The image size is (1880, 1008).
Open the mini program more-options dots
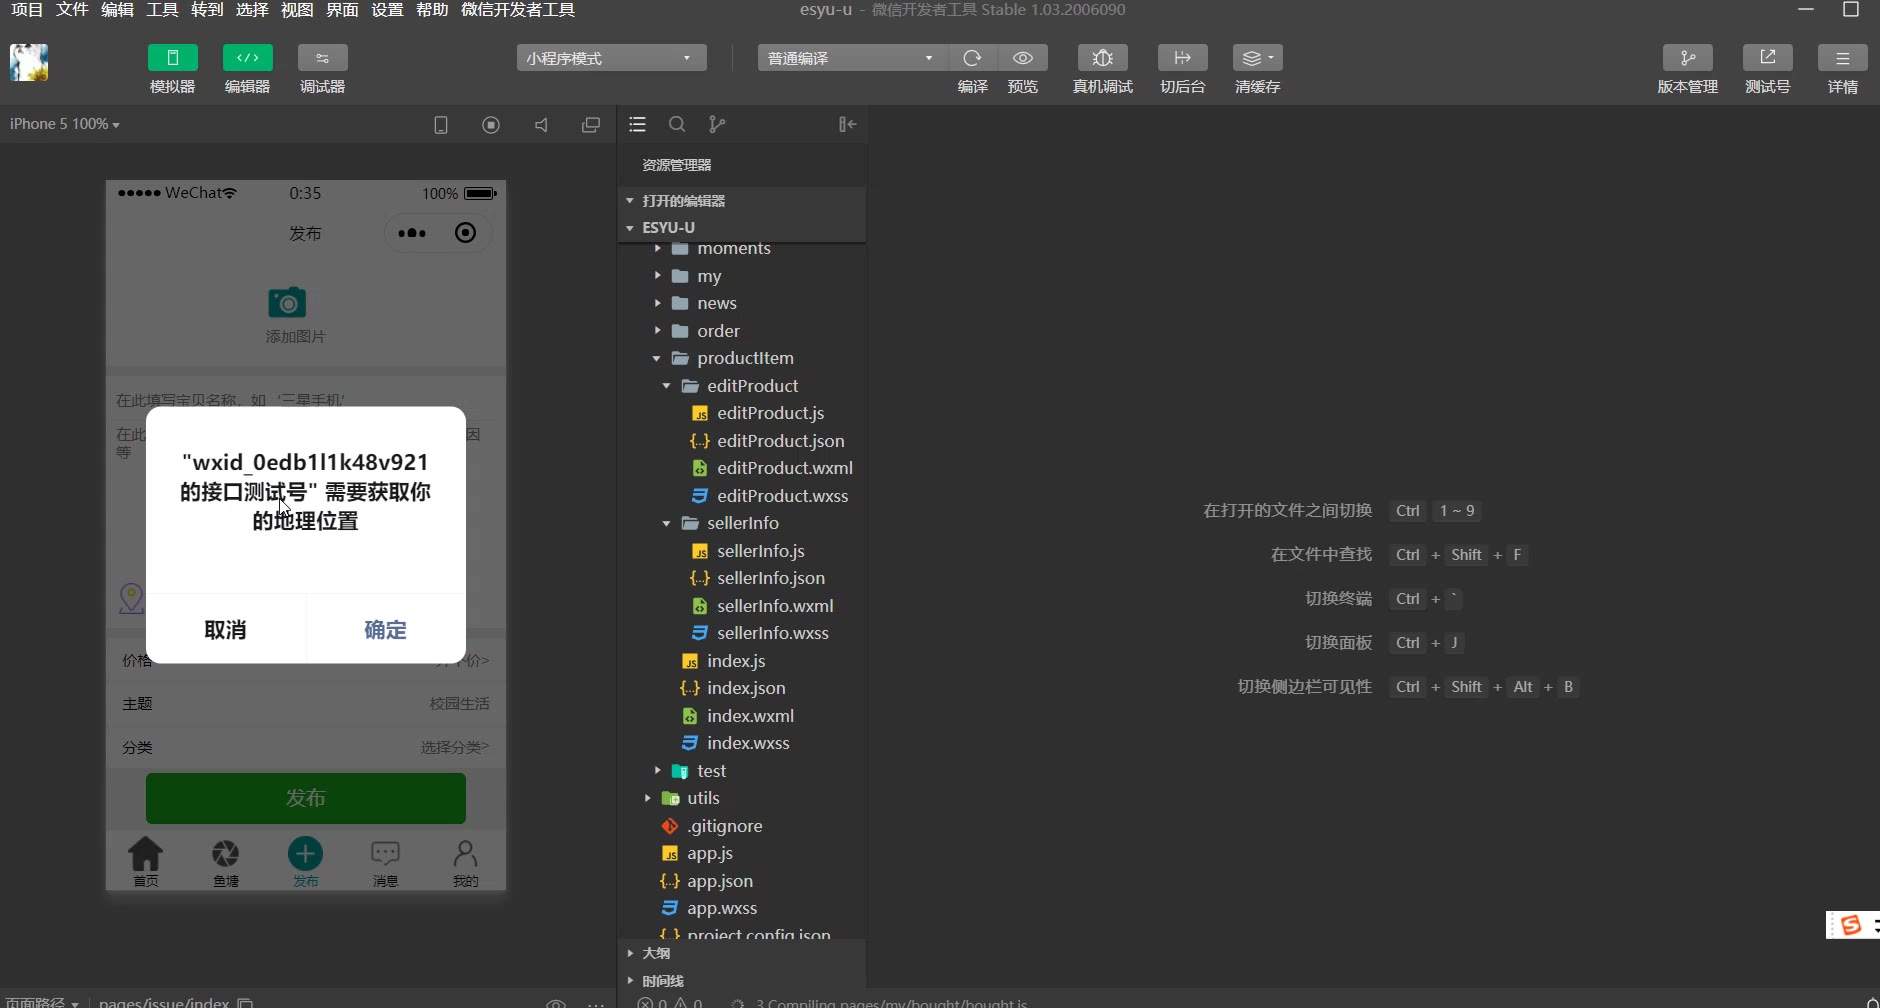click(x=412, y=233)
